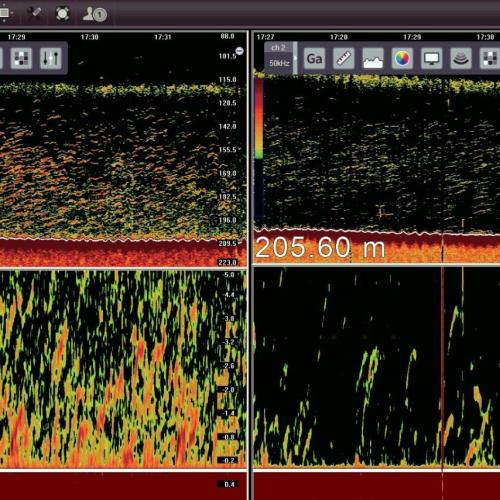500x500 pixels.
Task: Open the sonar ping transmission icon
Action: click(461, 59)
